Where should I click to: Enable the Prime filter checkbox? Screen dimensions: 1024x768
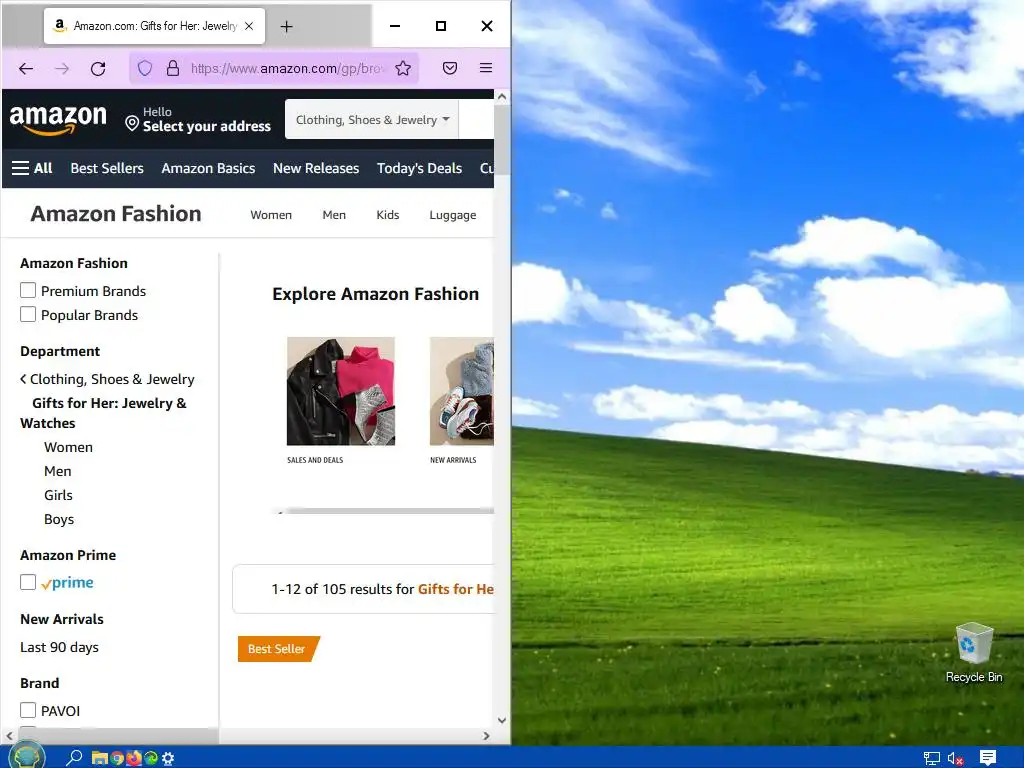(x=28, y=582)
